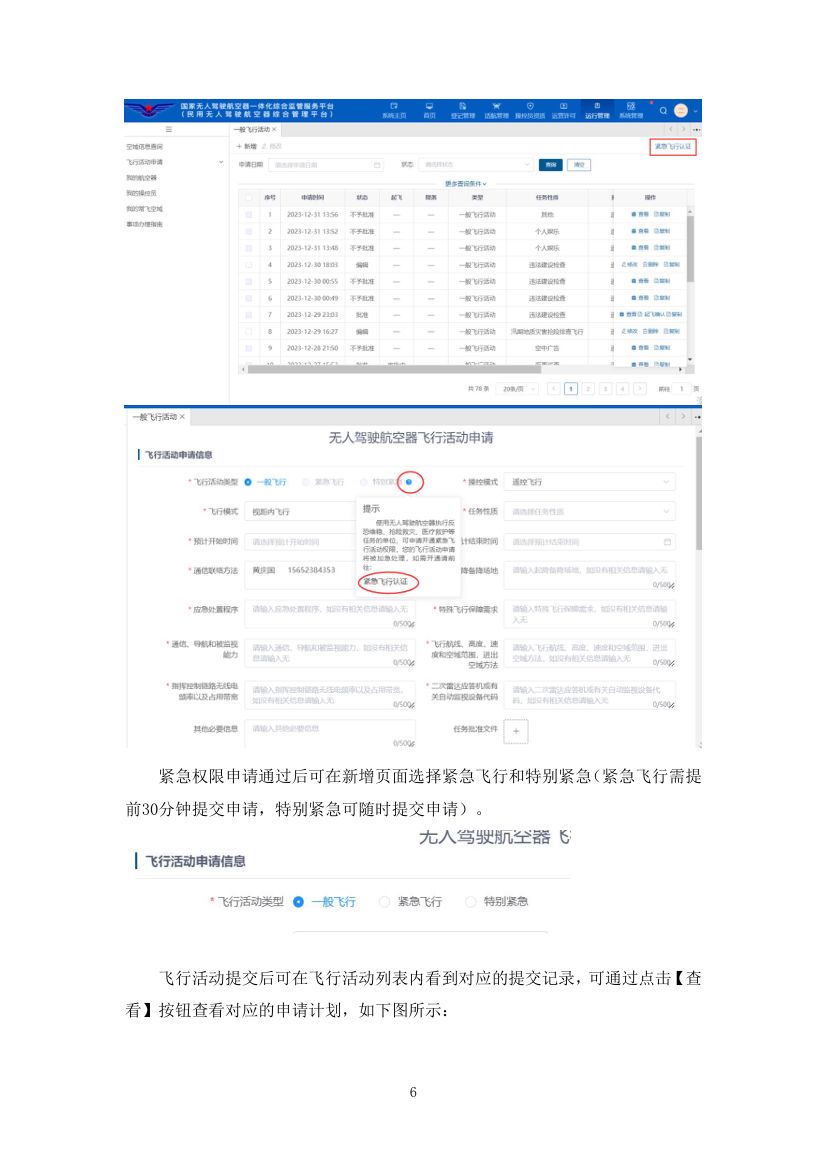Viewport: 827px width, 1170px height.
Task: Click the orange user avatar in header
Action: pyautogui.click(x=681, y=110)
